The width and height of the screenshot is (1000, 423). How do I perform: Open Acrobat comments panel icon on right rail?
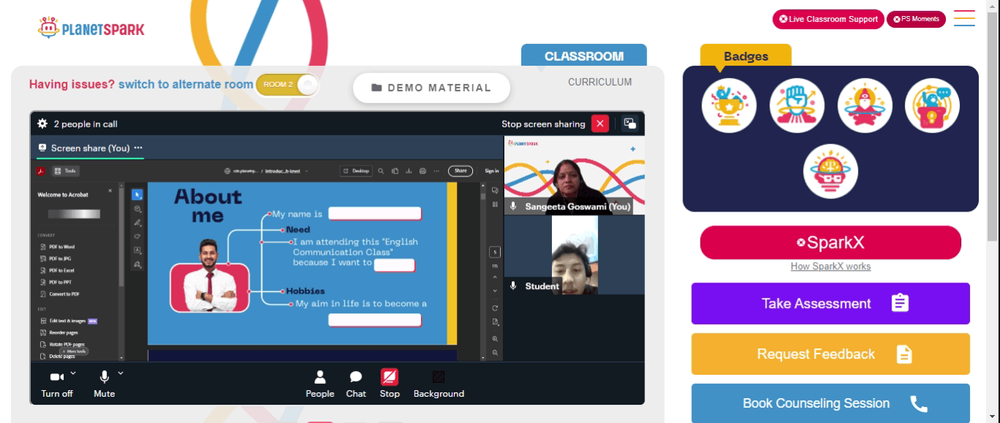coord(495,190)
